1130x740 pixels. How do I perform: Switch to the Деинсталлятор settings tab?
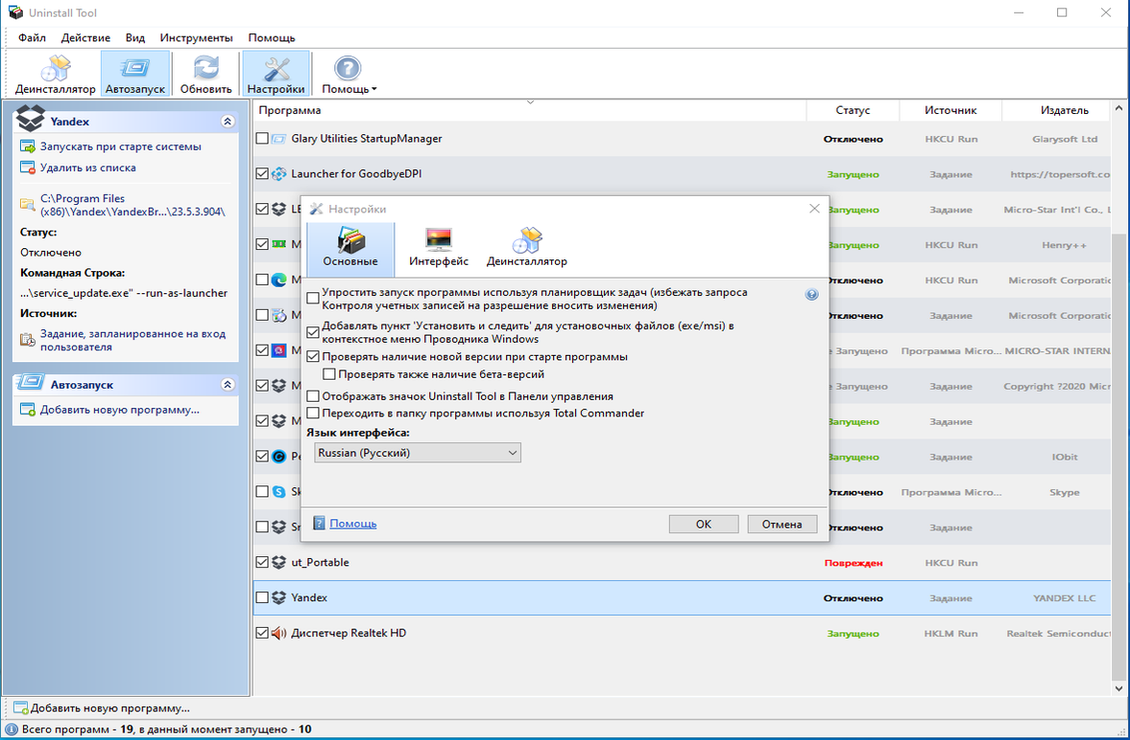(526, 249)
